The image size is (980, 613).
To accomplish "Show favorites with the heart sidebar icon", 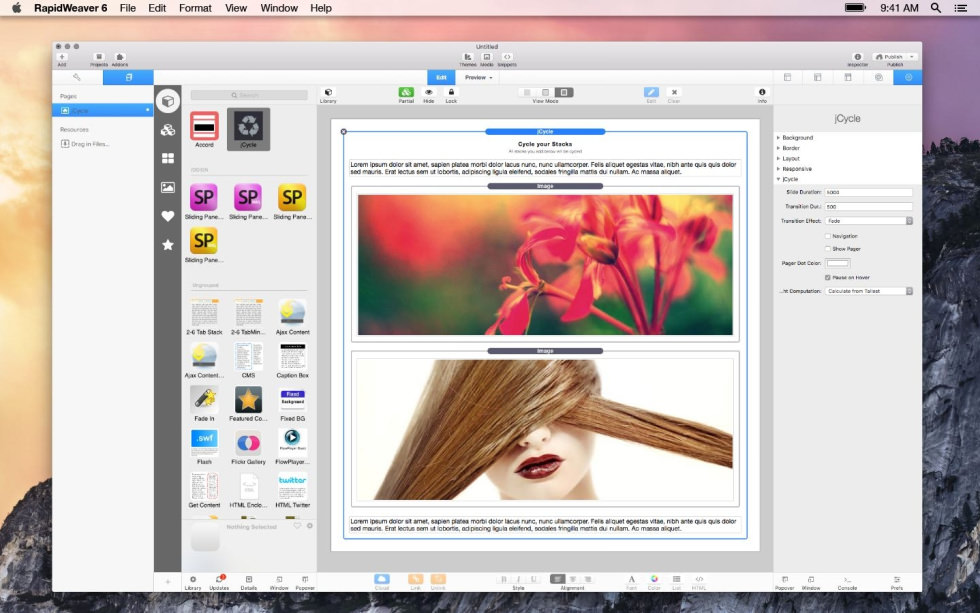I will tap(168, 216).
